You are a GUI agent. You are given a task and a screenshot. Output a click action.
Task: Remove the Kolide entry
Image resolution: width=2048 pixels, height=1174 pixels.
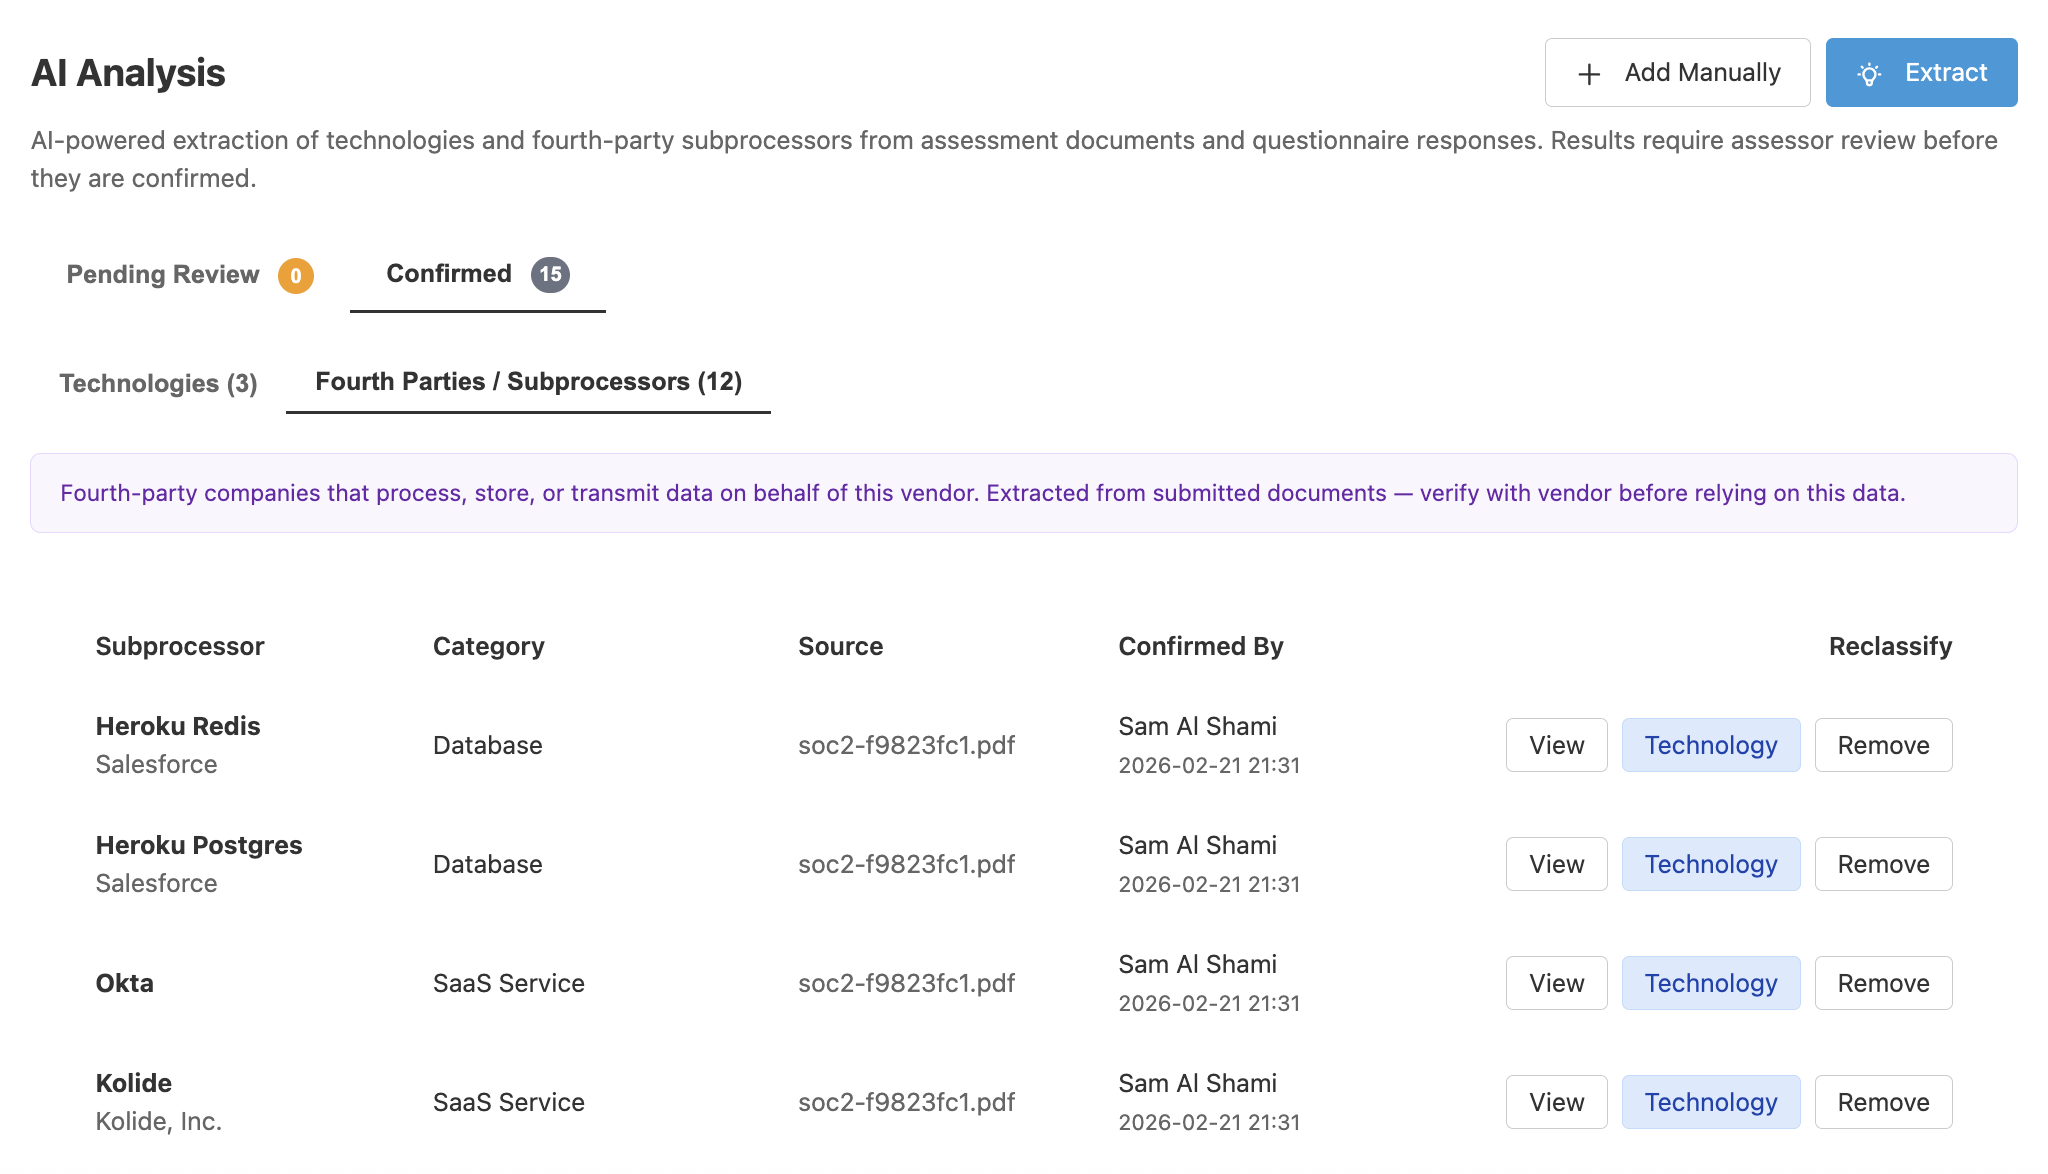coord(1883,1102)
